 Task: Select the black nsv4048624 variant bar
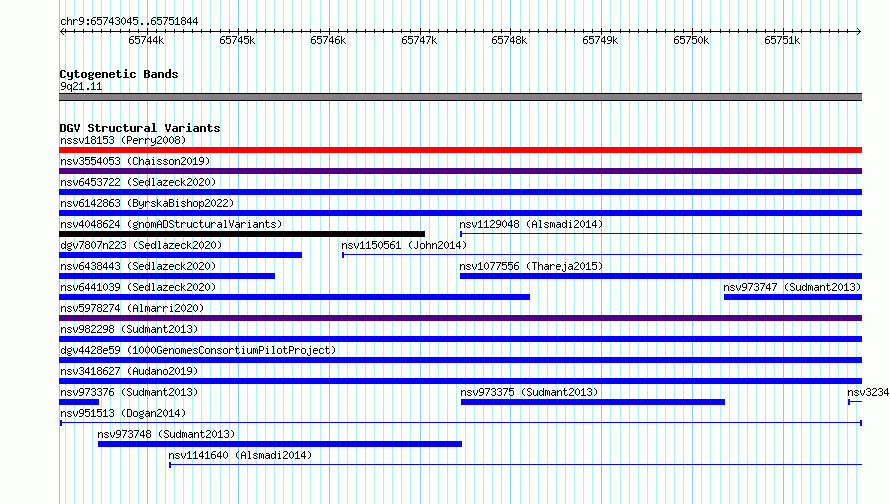point(242,234)
